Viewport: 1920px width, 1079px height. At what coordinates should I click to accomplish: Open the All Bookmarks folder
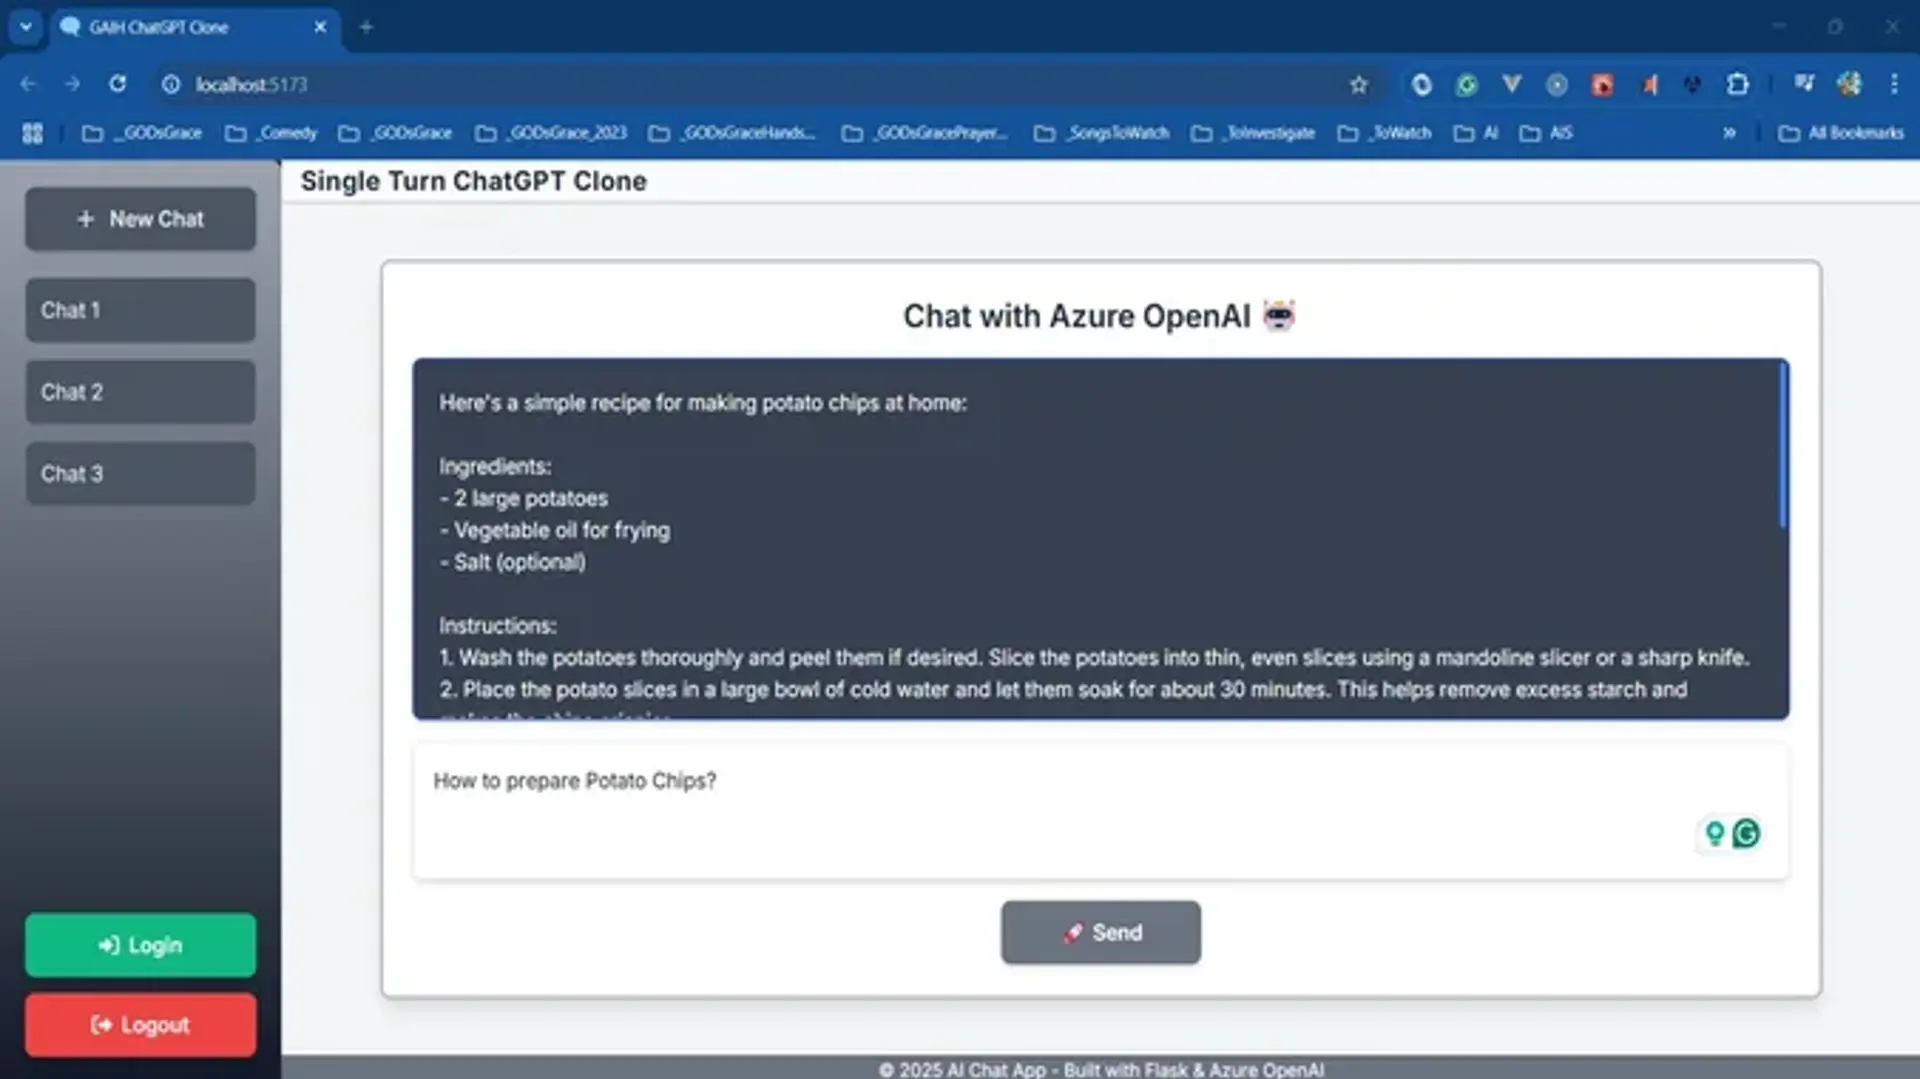1841,133
